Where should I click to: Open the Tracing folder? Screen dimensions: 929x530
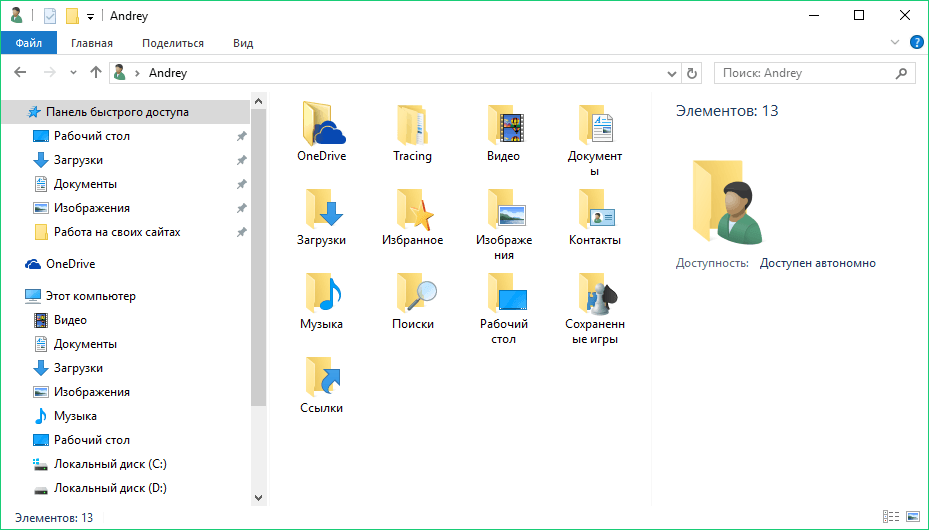(x=412, y=125)
